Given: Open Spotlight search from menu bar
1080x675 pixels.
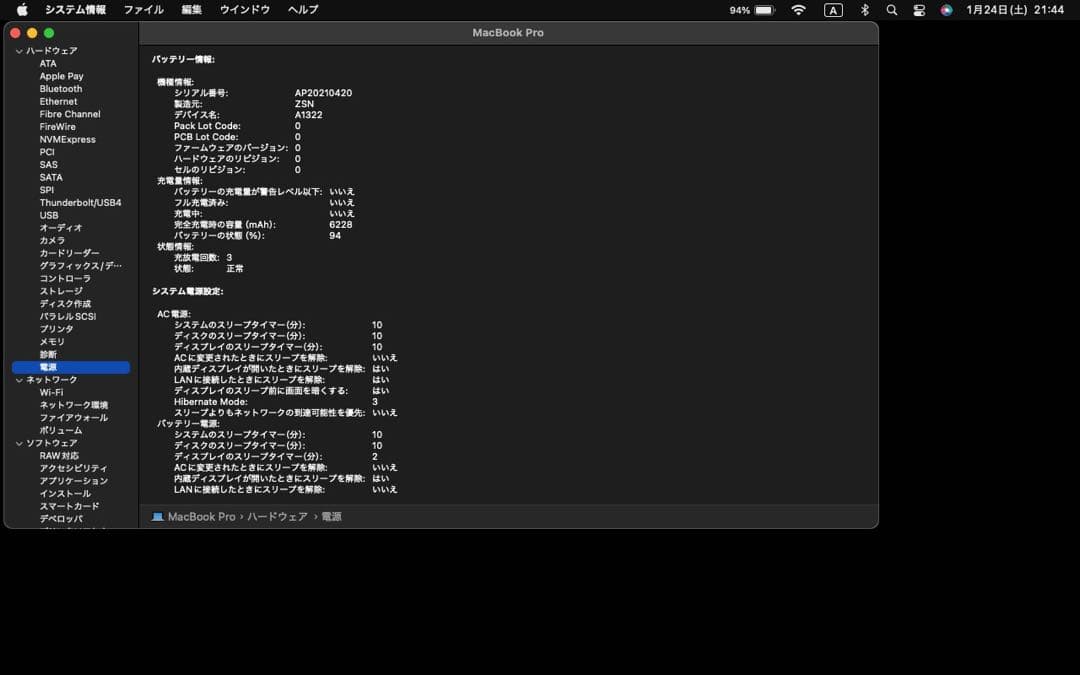Looking at the screenshot, I should 891,9.
